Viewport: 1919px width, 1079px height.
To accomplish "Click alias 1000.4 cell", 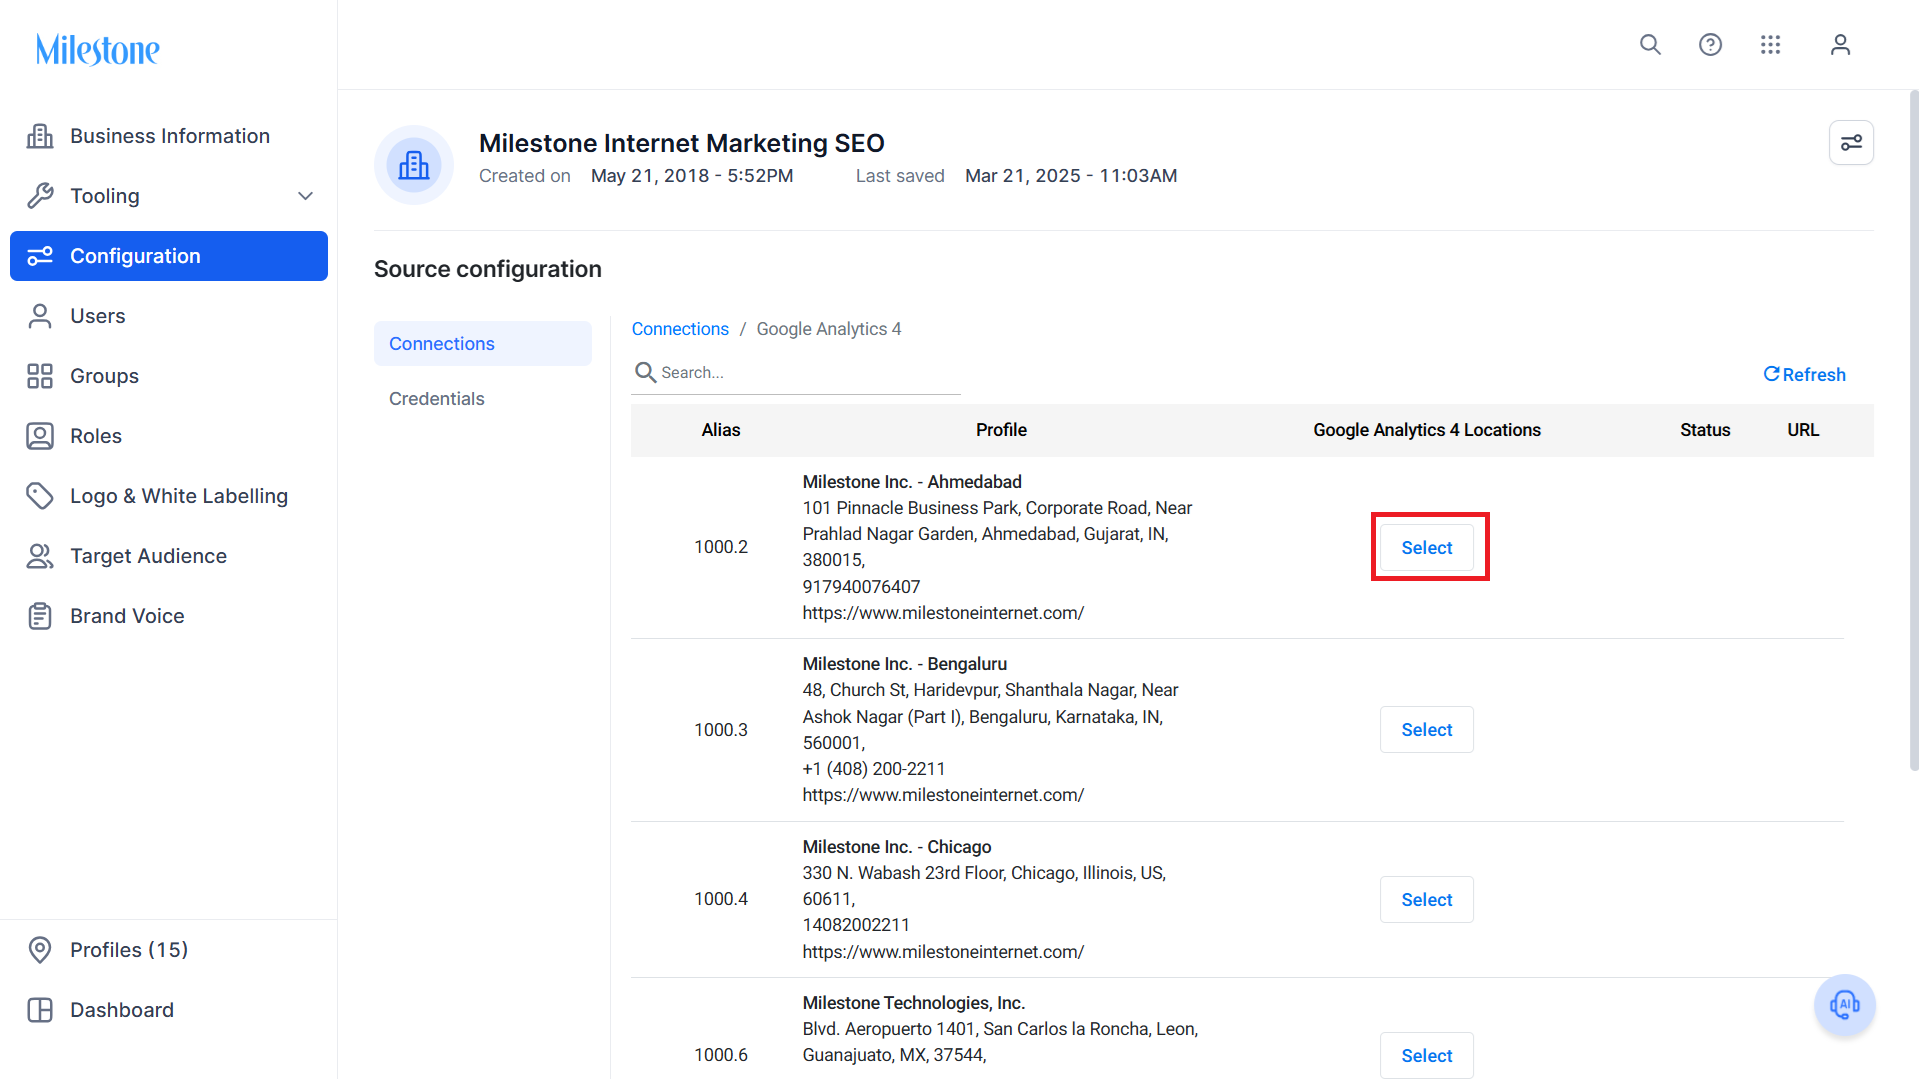I will (x=720, y=899).
